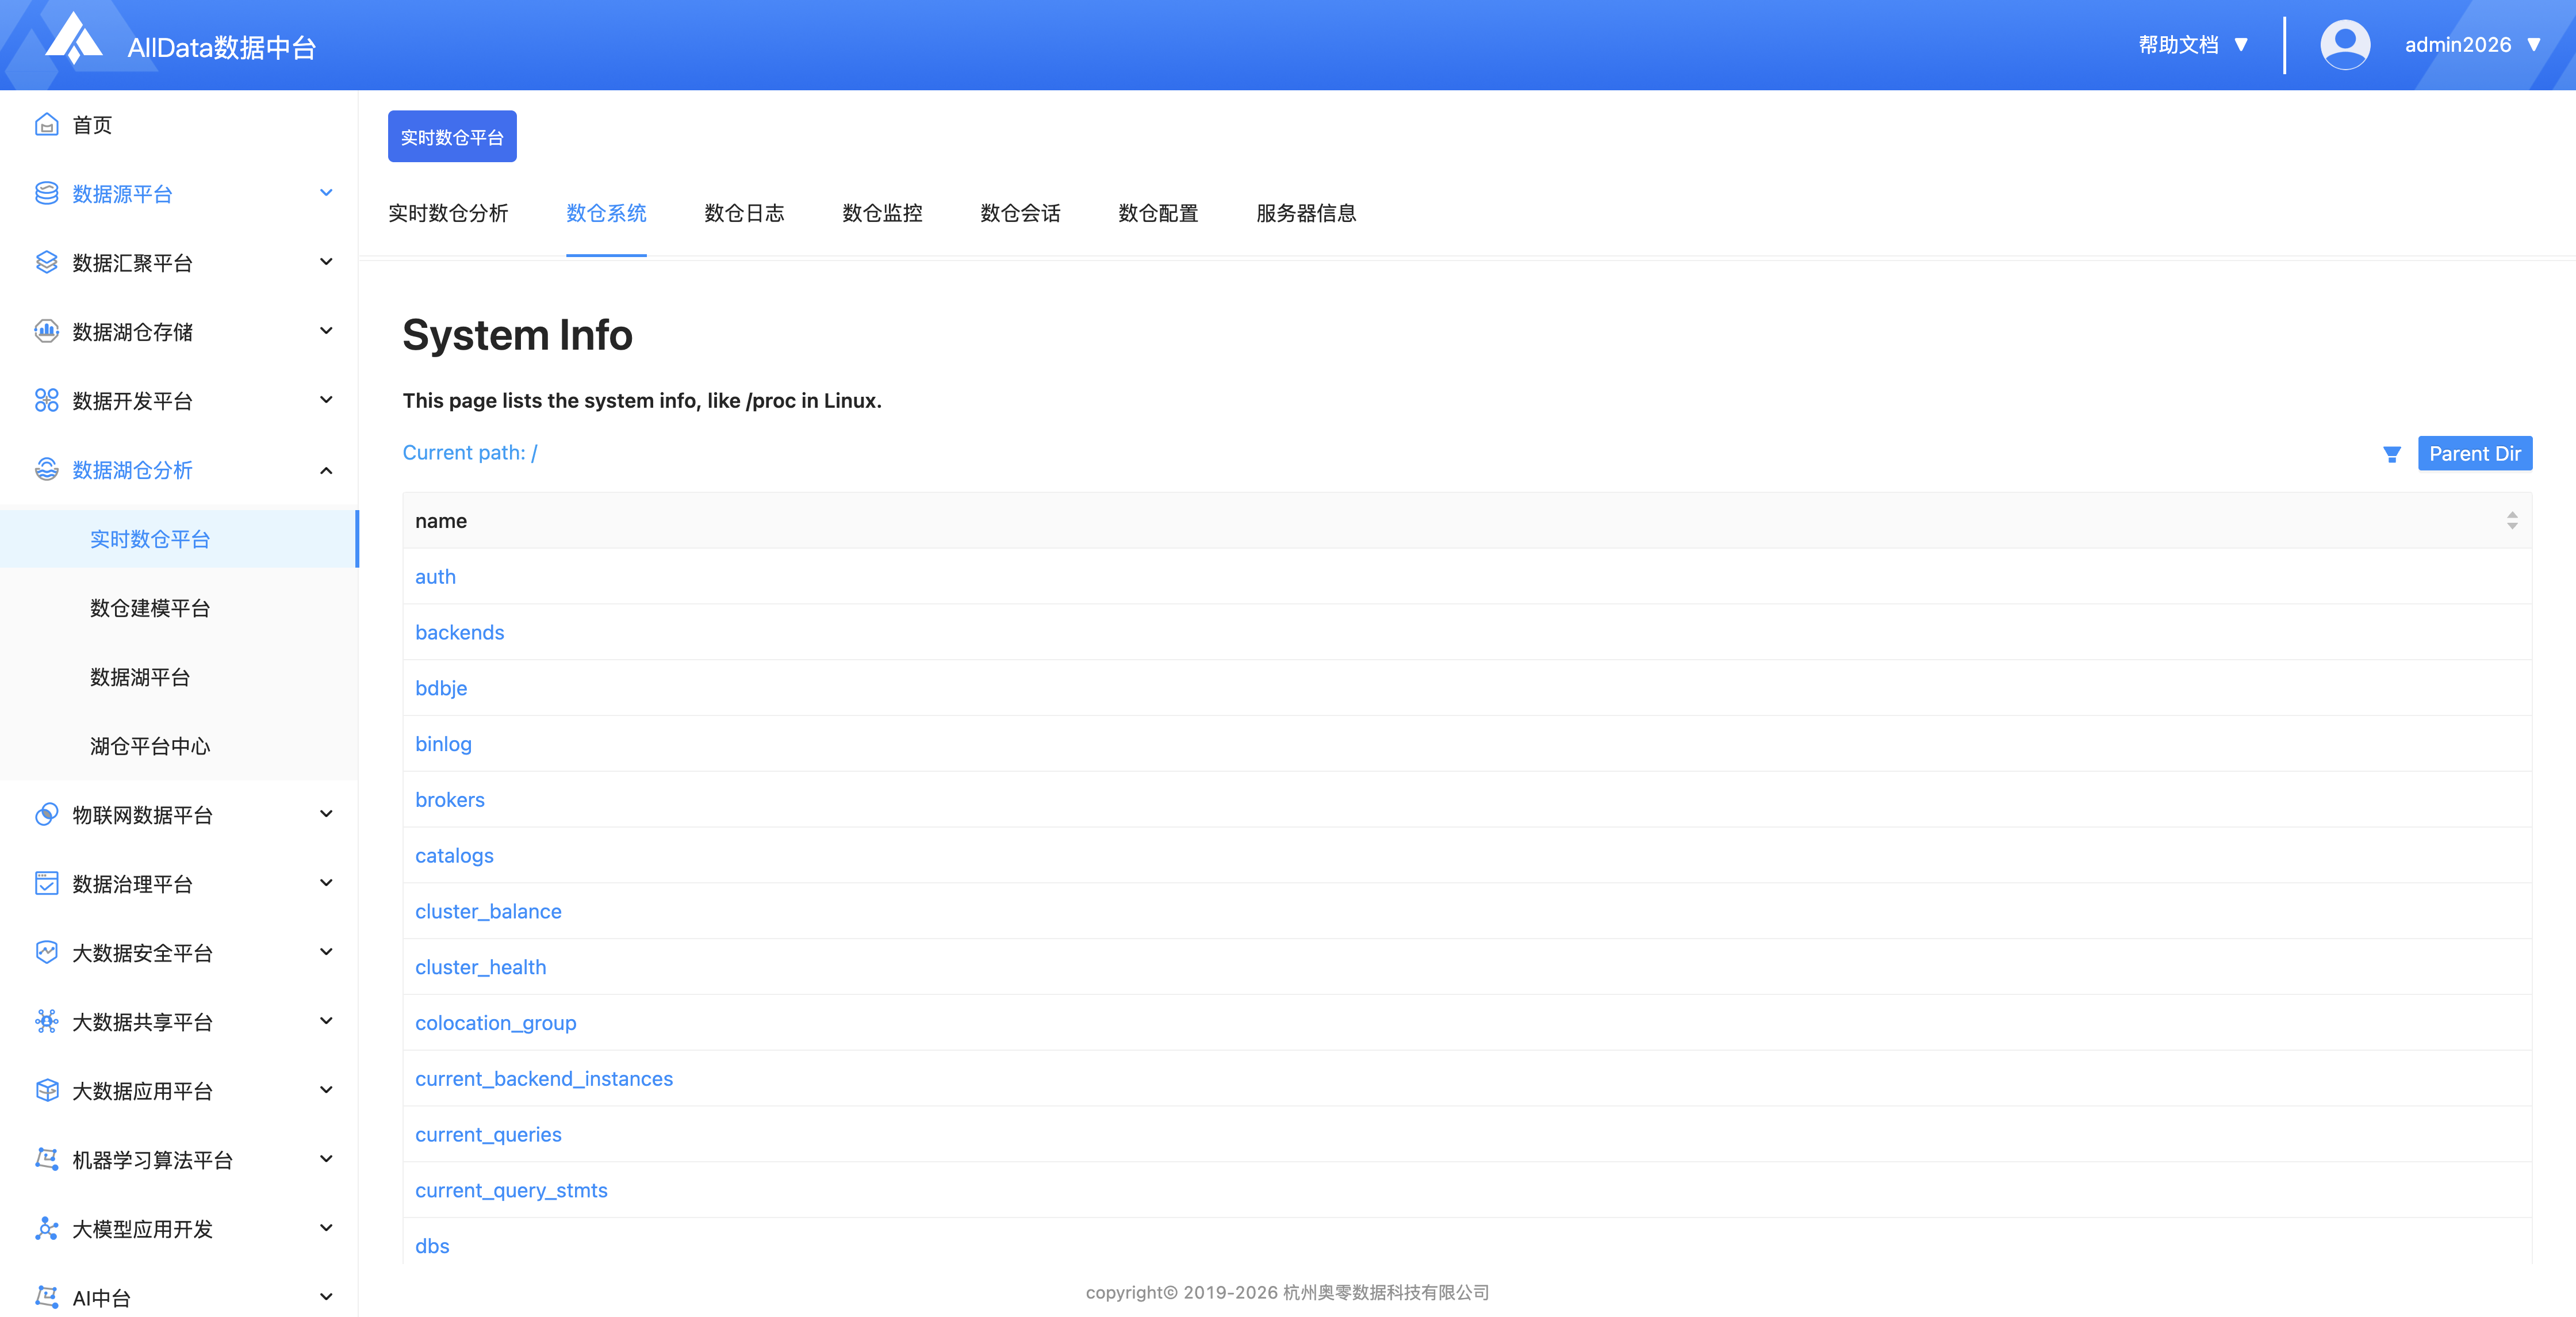This screenshot has height=1317, width=2576.
Task: Click the 数据源平台 database icon
Action: click(46, 193)
